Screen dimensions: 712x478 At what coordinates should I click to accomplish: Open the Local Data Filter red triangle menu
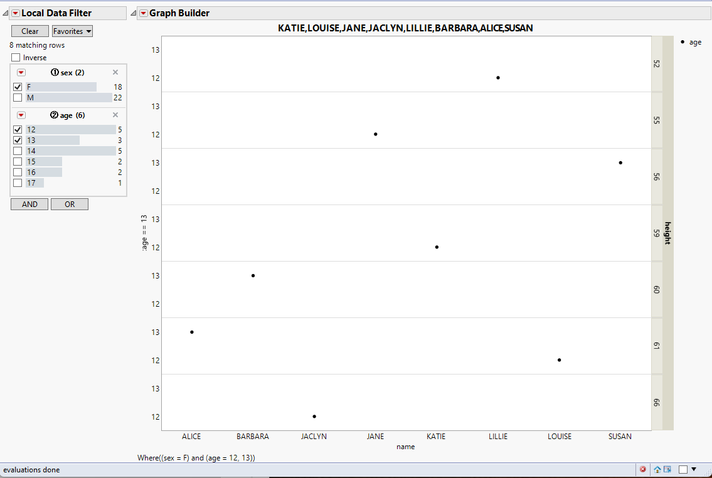[x=15, y=13]
